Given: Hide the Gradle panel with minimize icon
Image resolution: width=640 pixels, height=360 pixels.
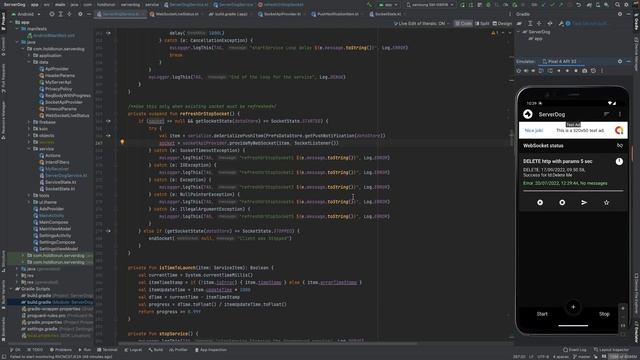Looking at the screenshot, I should [x=629, y=14].
